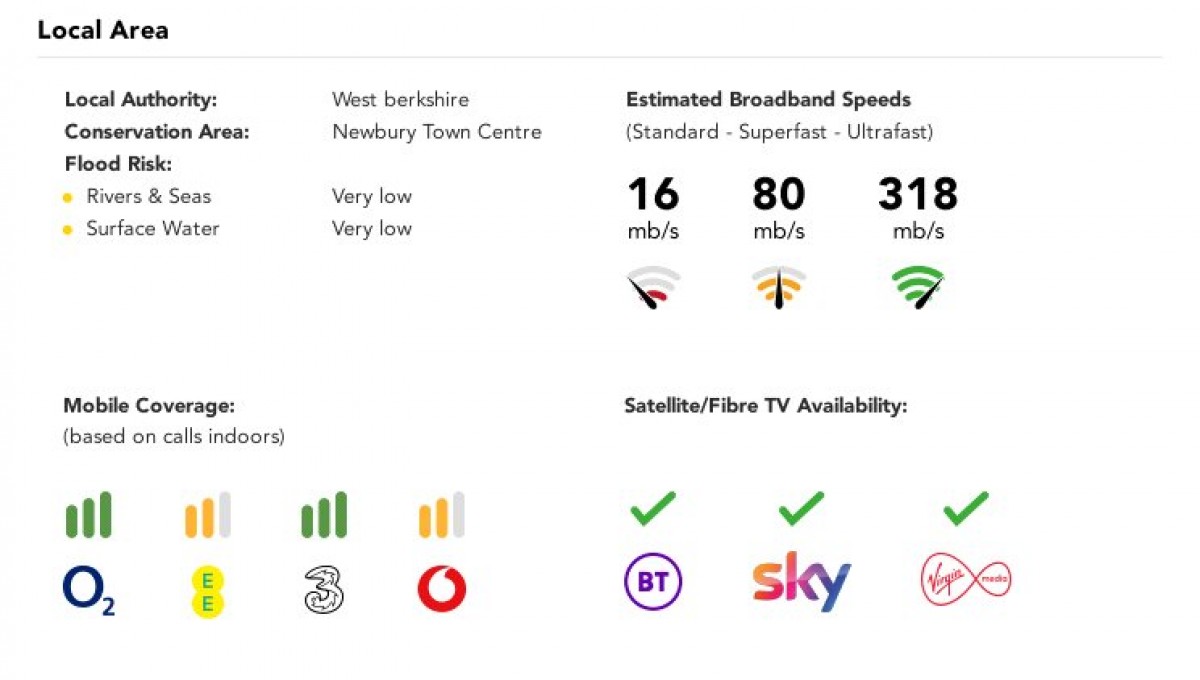The image size is (1200, 680).
Task: Click the 318 mb/s ultrafast speed value
Action: [x=918, y=208]
